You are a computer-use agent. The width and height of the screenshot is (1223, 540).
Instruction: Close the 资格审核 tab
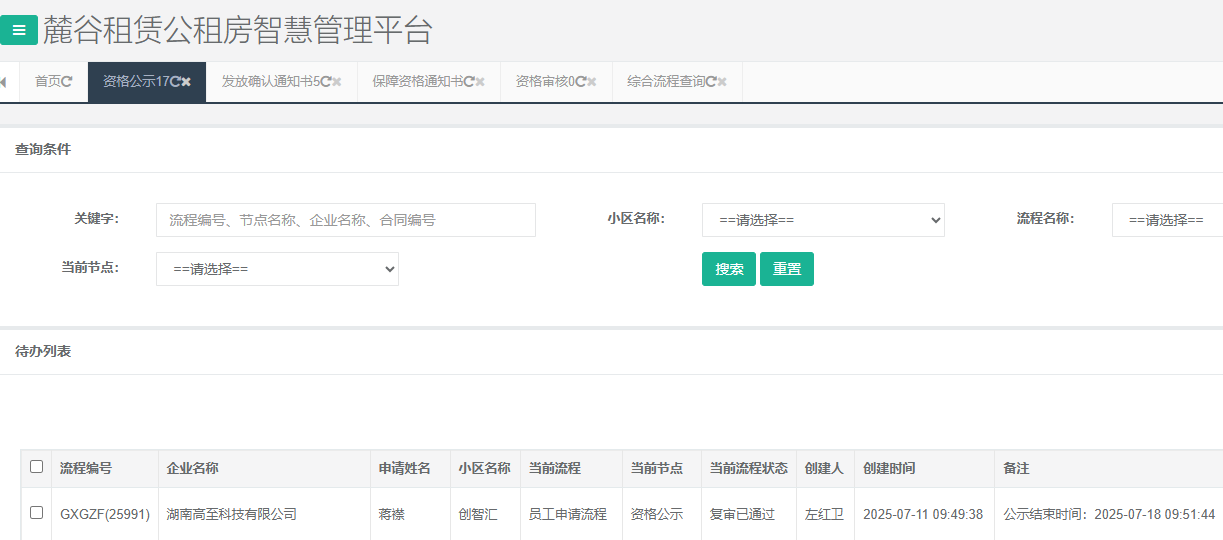point(592,82)
